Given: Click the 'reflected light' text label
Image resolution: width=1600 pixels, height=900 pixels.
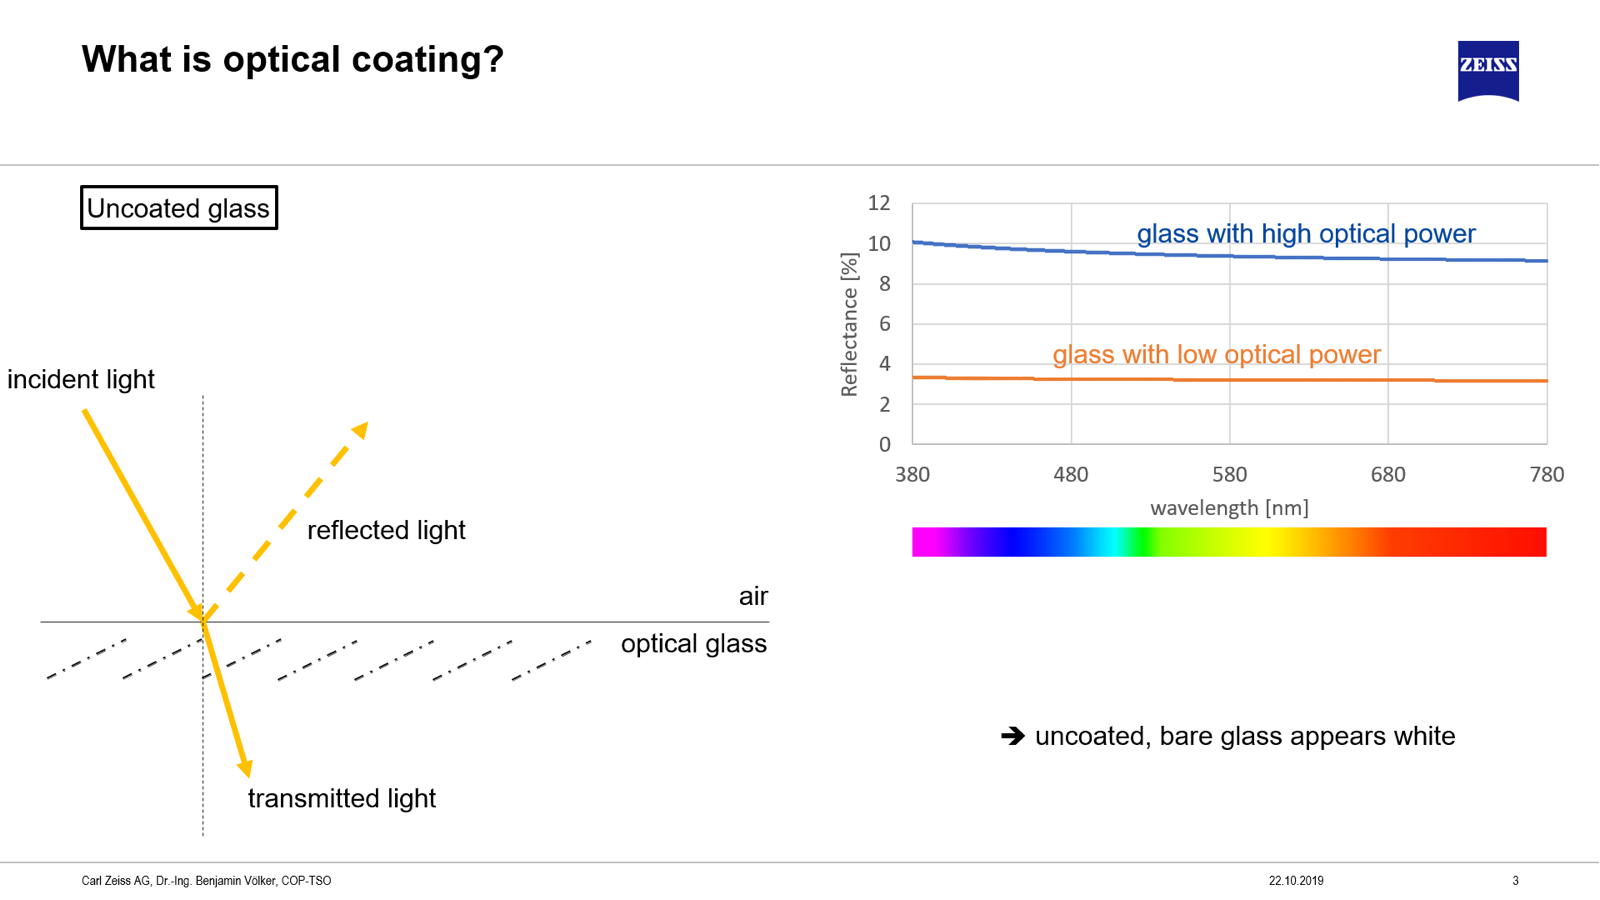Looking at the screenshot, I should point(386,530).
